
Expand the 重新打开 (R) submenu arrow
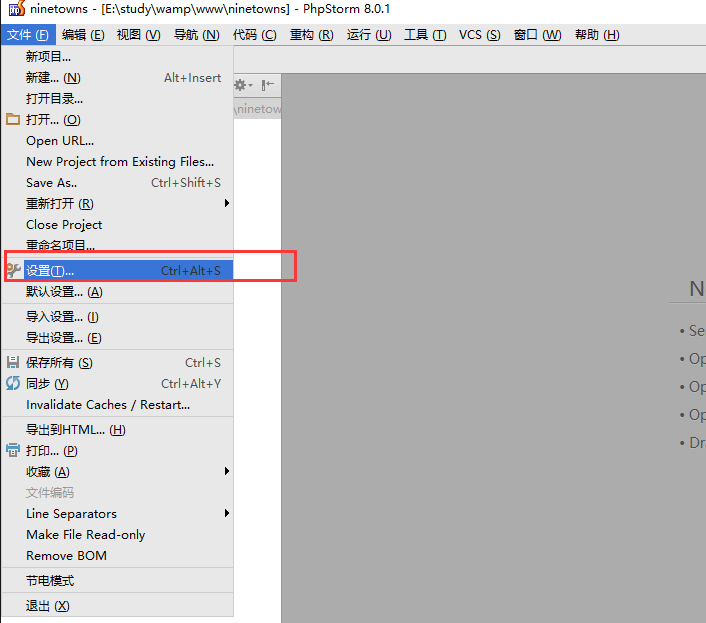point(227,203)
